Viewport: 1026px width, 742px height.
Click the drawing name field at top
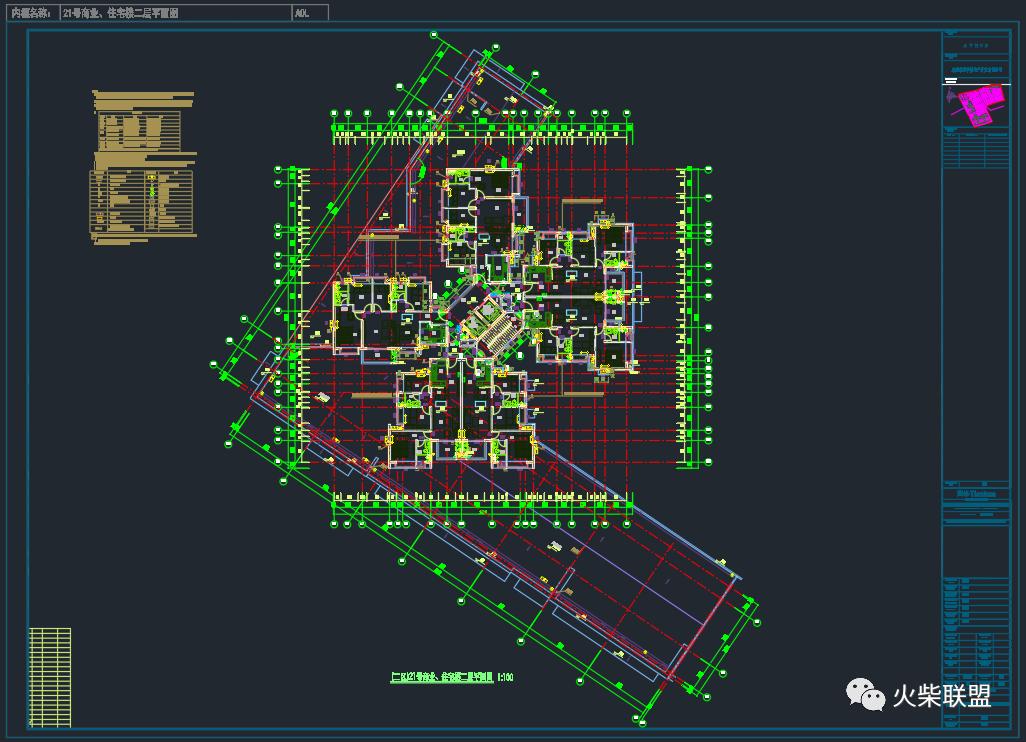coord(174,13)
